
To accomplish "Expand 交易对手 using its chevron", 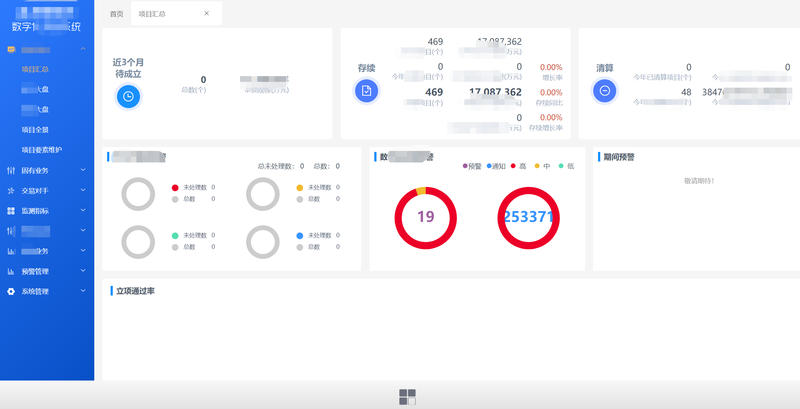I will coord(83,190).
